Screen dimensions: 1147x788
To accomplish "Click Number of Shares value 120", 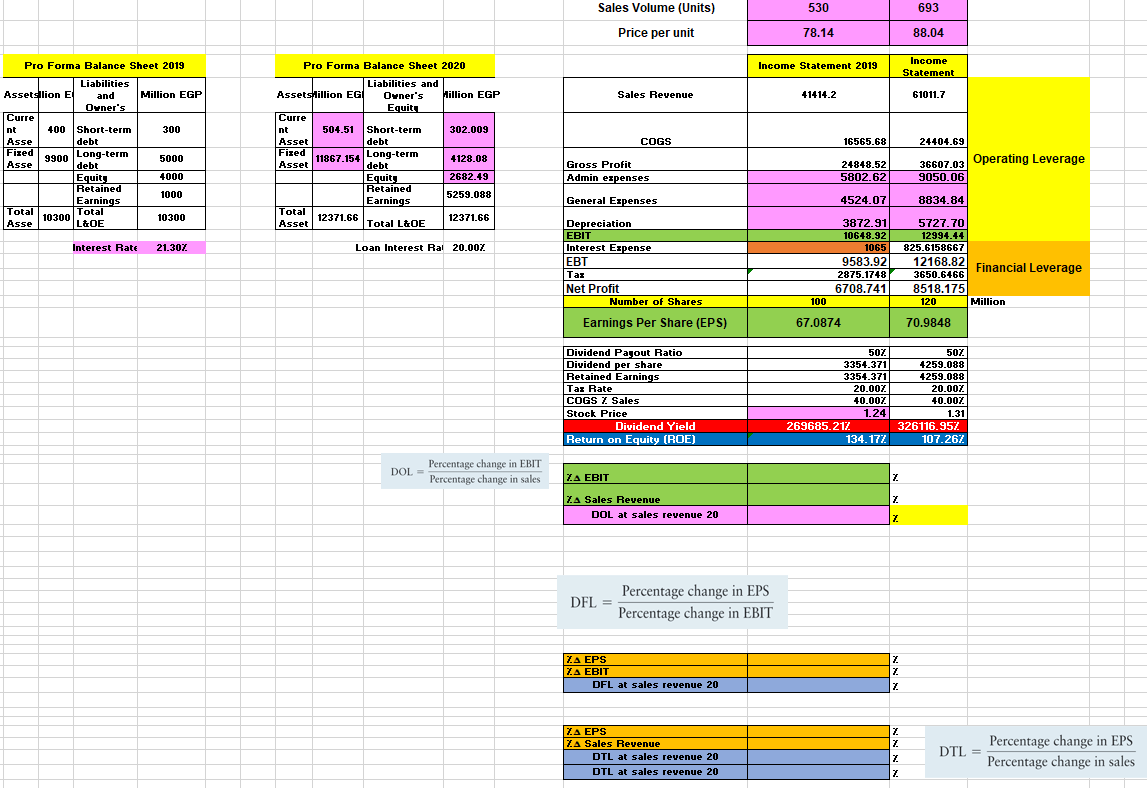I will pyautogui.click(x=928, y=301).
